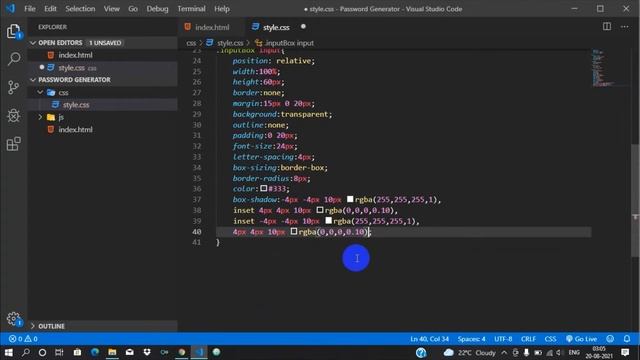Open notifications bell in status bar

click(627, 339)
